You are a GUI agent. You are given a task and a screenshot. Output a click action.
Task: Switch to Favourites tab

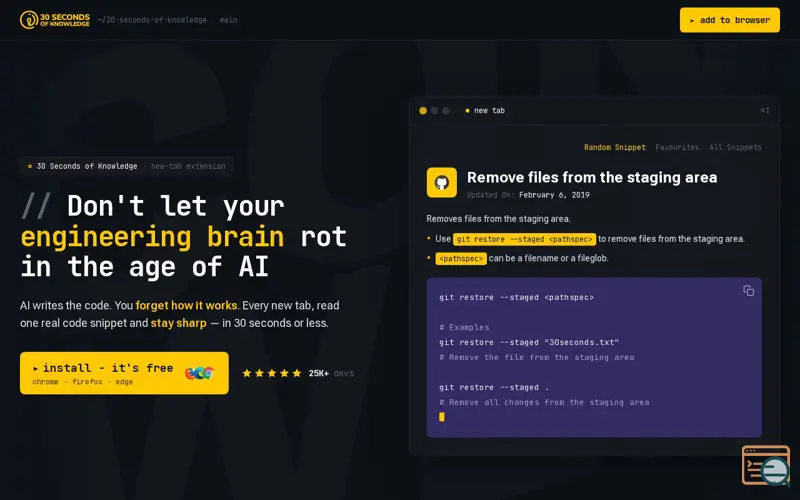pyautogui.click(x=677, y=147)
